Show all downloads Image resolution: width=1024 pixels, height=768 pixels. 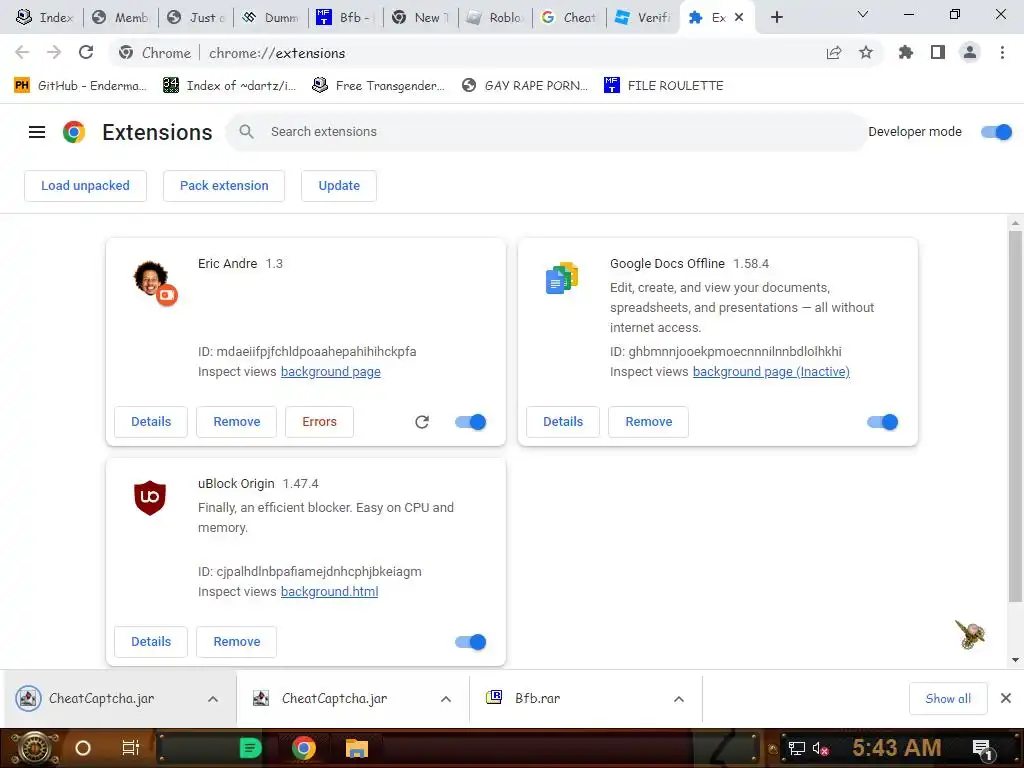pyautogui.click(x=948, y=699)
